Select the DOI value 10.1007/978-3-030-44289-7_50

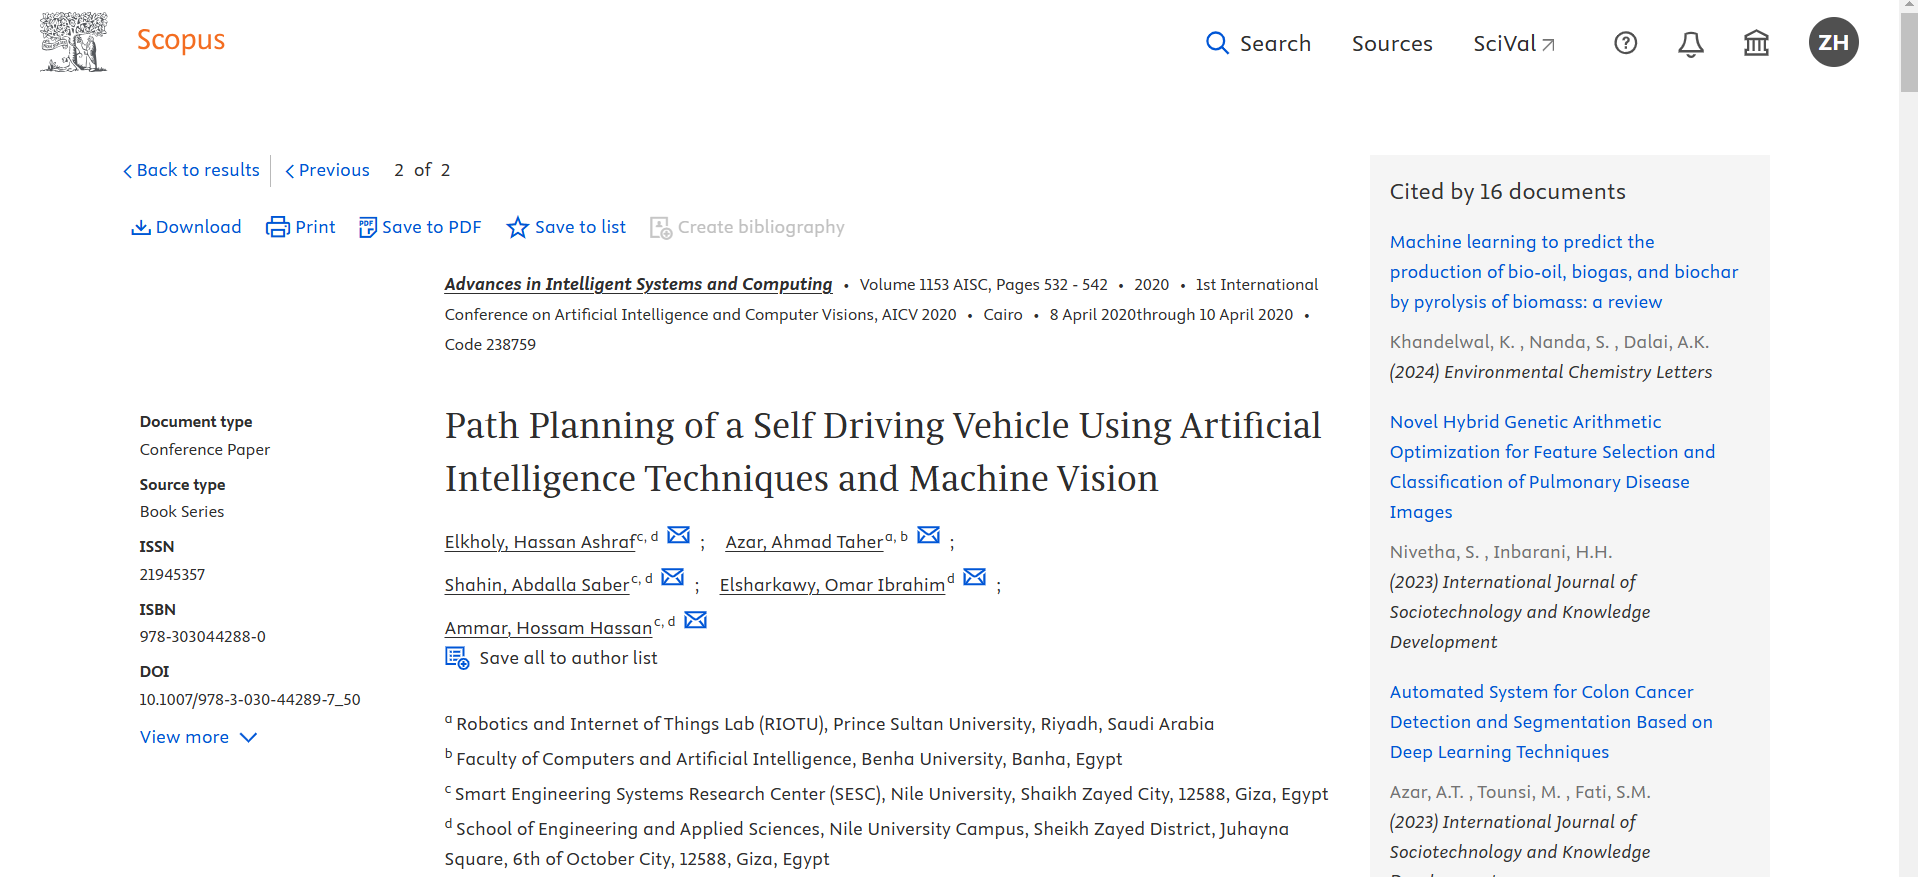(250, 700)
